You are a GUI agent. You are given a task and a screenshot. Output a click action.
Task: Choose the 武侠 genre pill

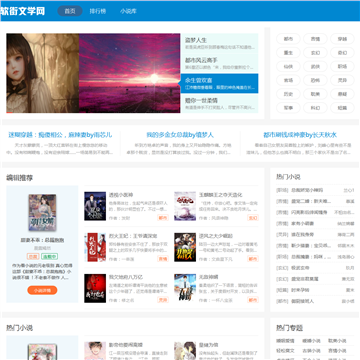315,67
